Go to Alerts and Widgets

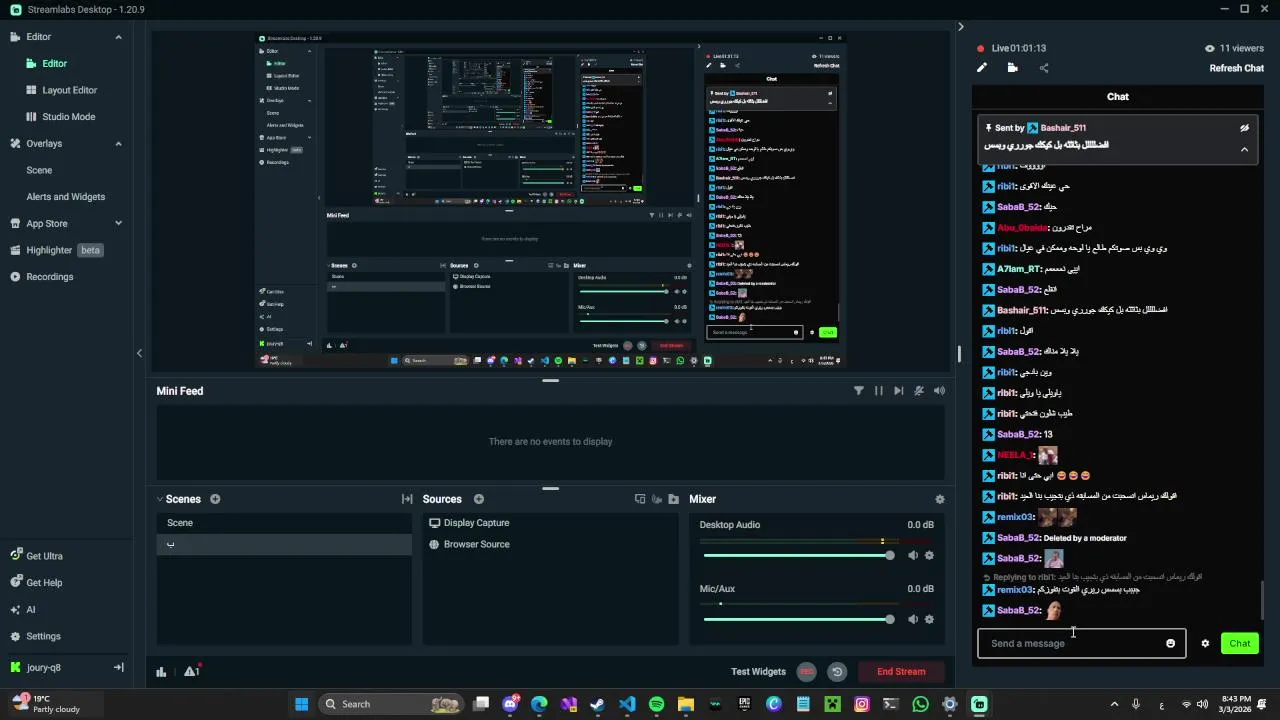click(x=66, y=197)
